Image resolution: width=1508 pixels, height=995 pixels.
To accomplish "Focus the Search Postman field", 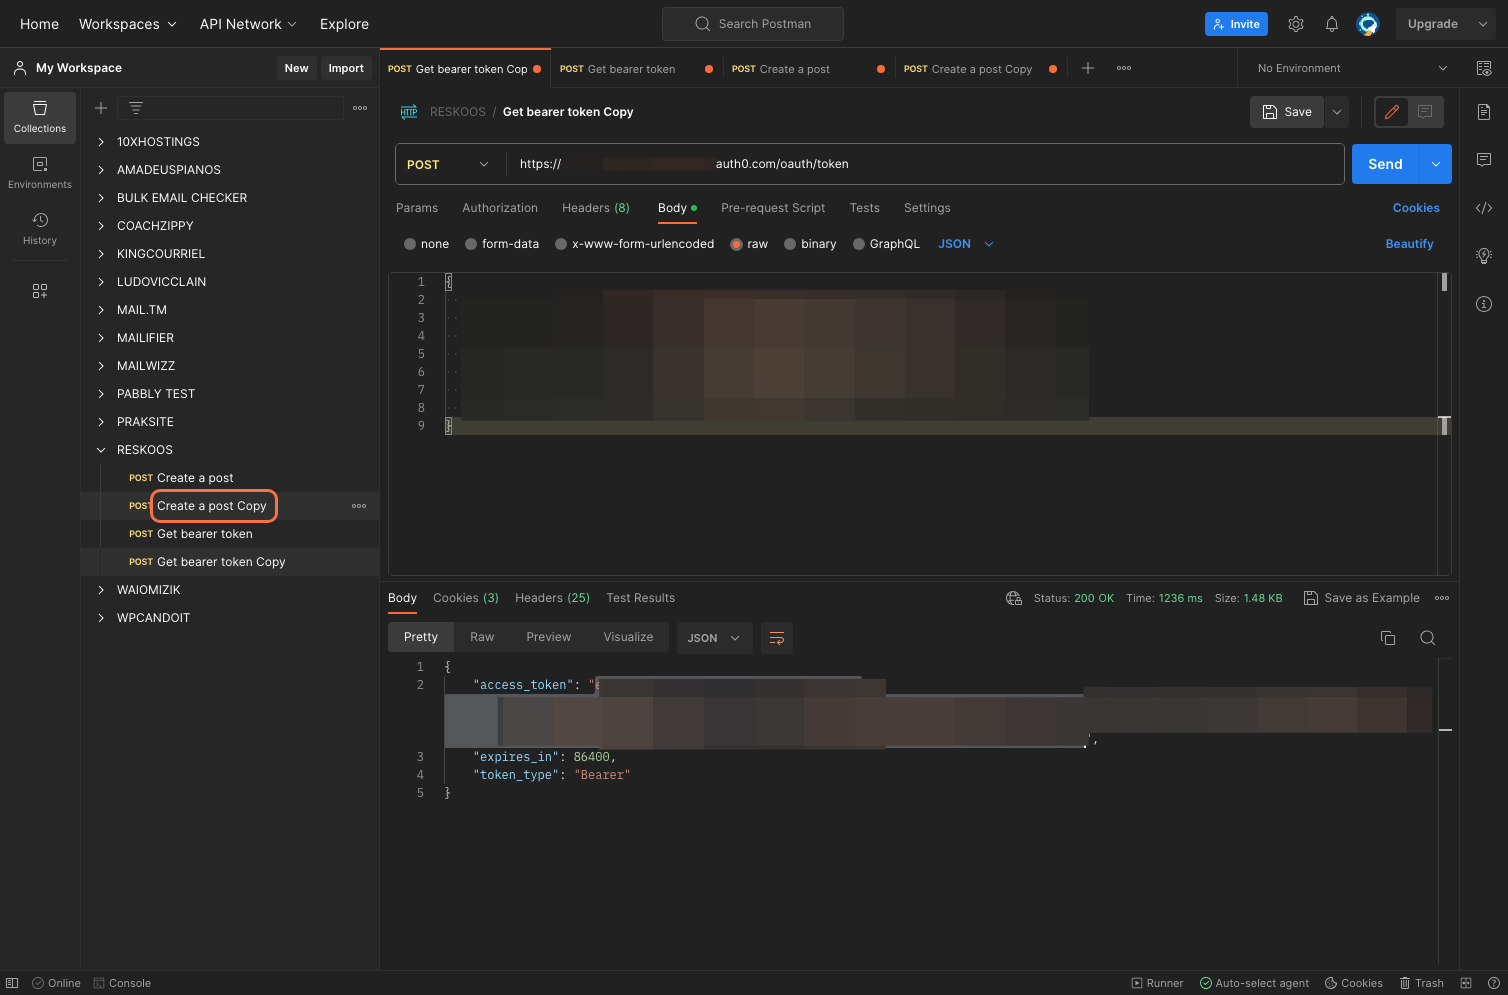I will (x=753, y=24).
